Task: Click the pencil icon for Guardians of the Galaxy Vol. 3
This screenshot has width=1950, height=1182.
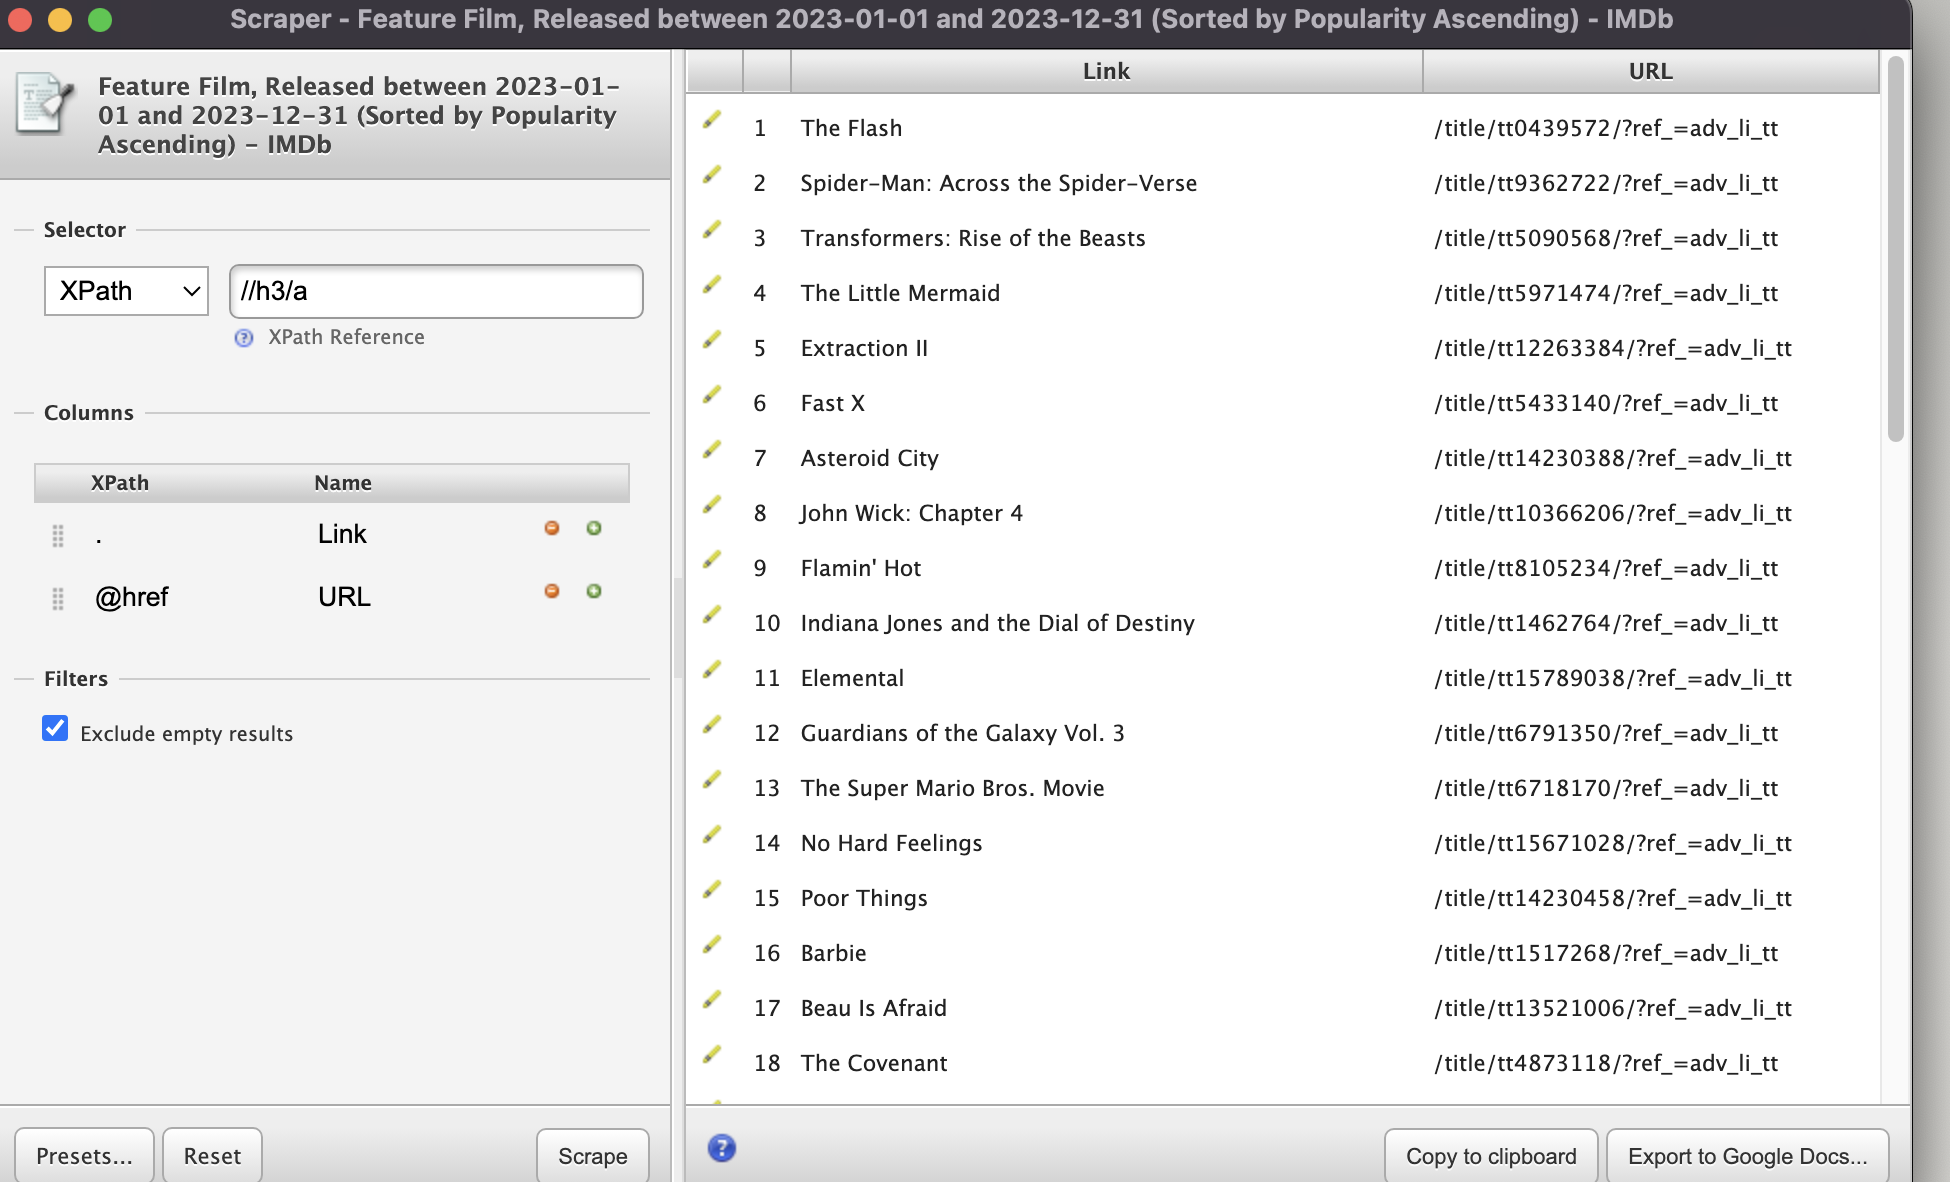Action: tap(712, 725)
